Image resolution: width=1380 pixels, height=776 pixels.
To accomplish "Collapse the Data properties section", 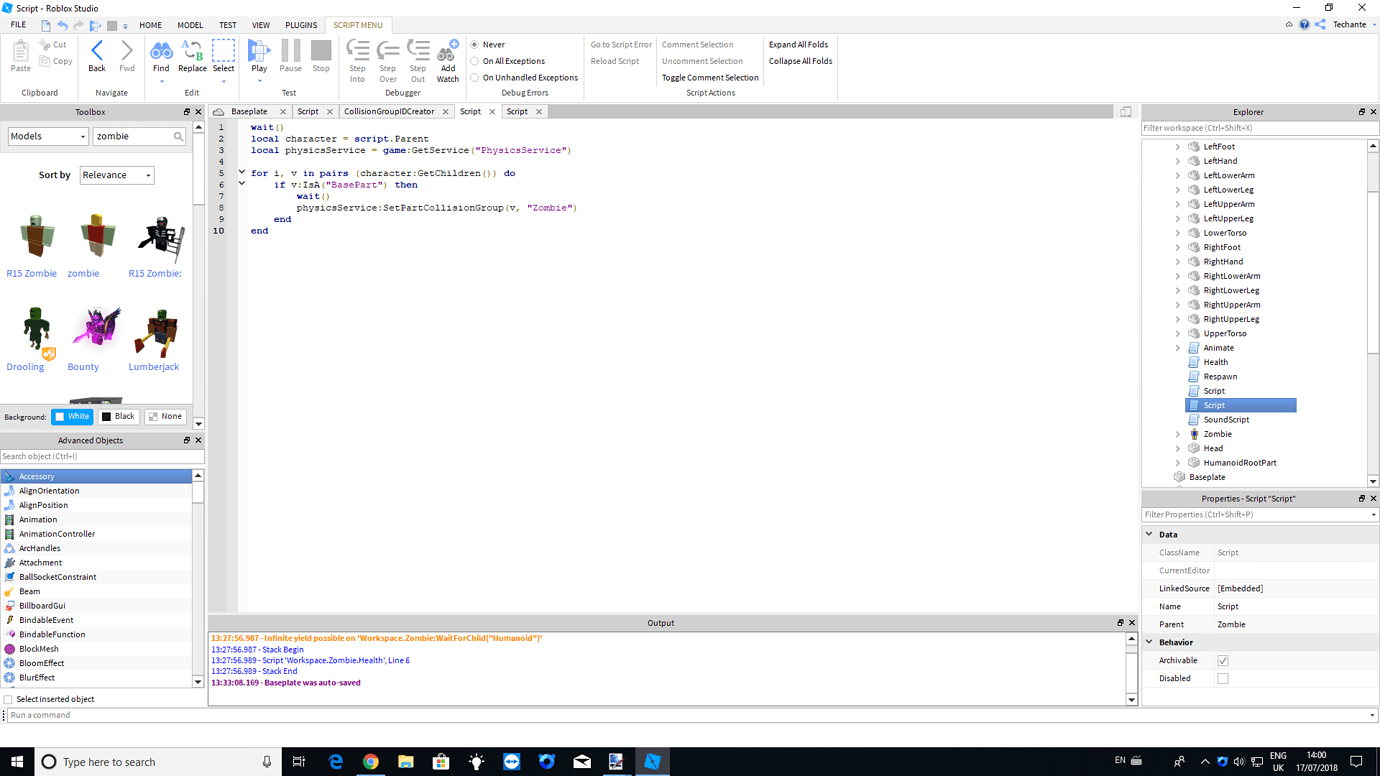I will (1149, 535).
